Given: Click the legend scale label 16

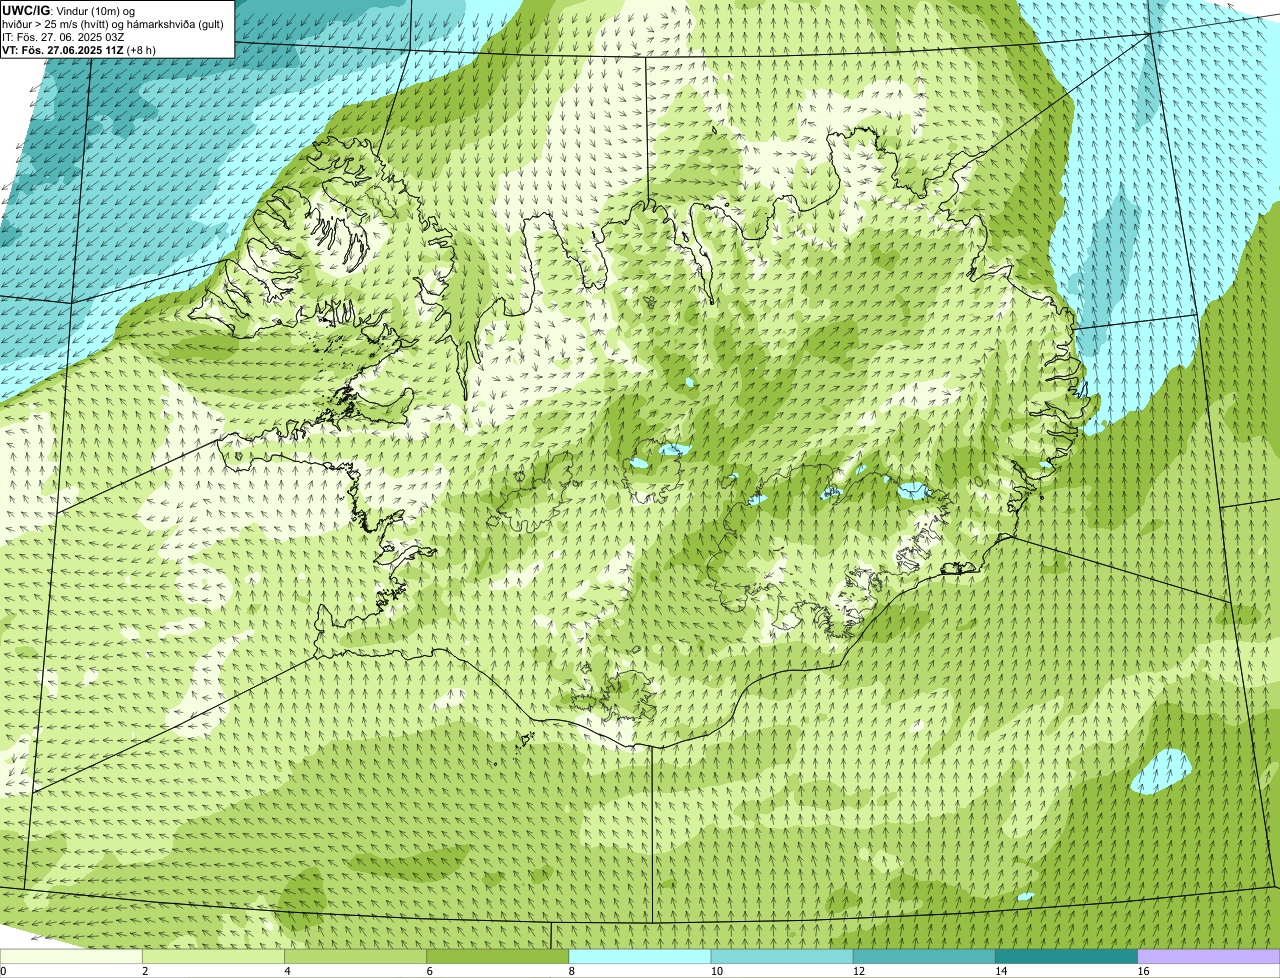Looking at the screenshot, I should click(x=1143, y=971).
